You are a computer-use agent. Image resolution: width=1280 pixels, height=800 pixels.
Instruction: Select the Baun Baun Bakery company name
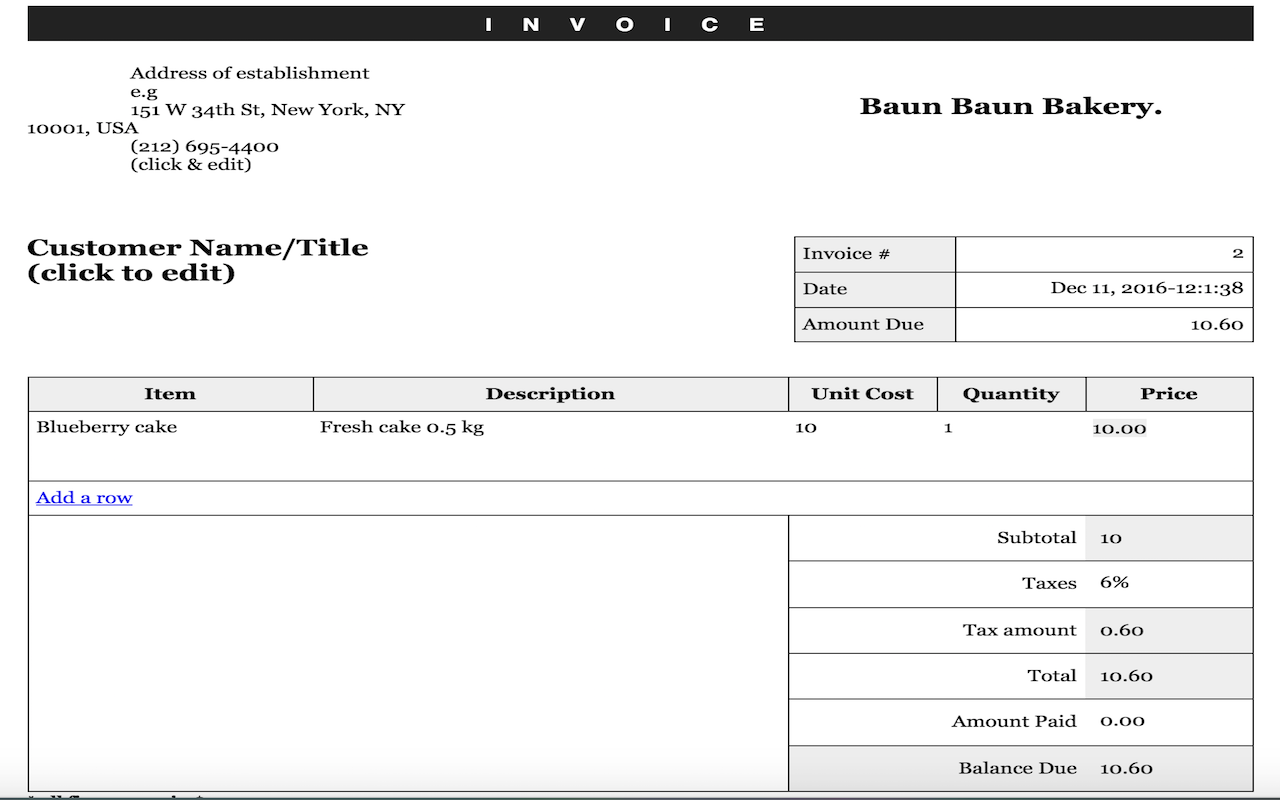[x=1010, y=107]
